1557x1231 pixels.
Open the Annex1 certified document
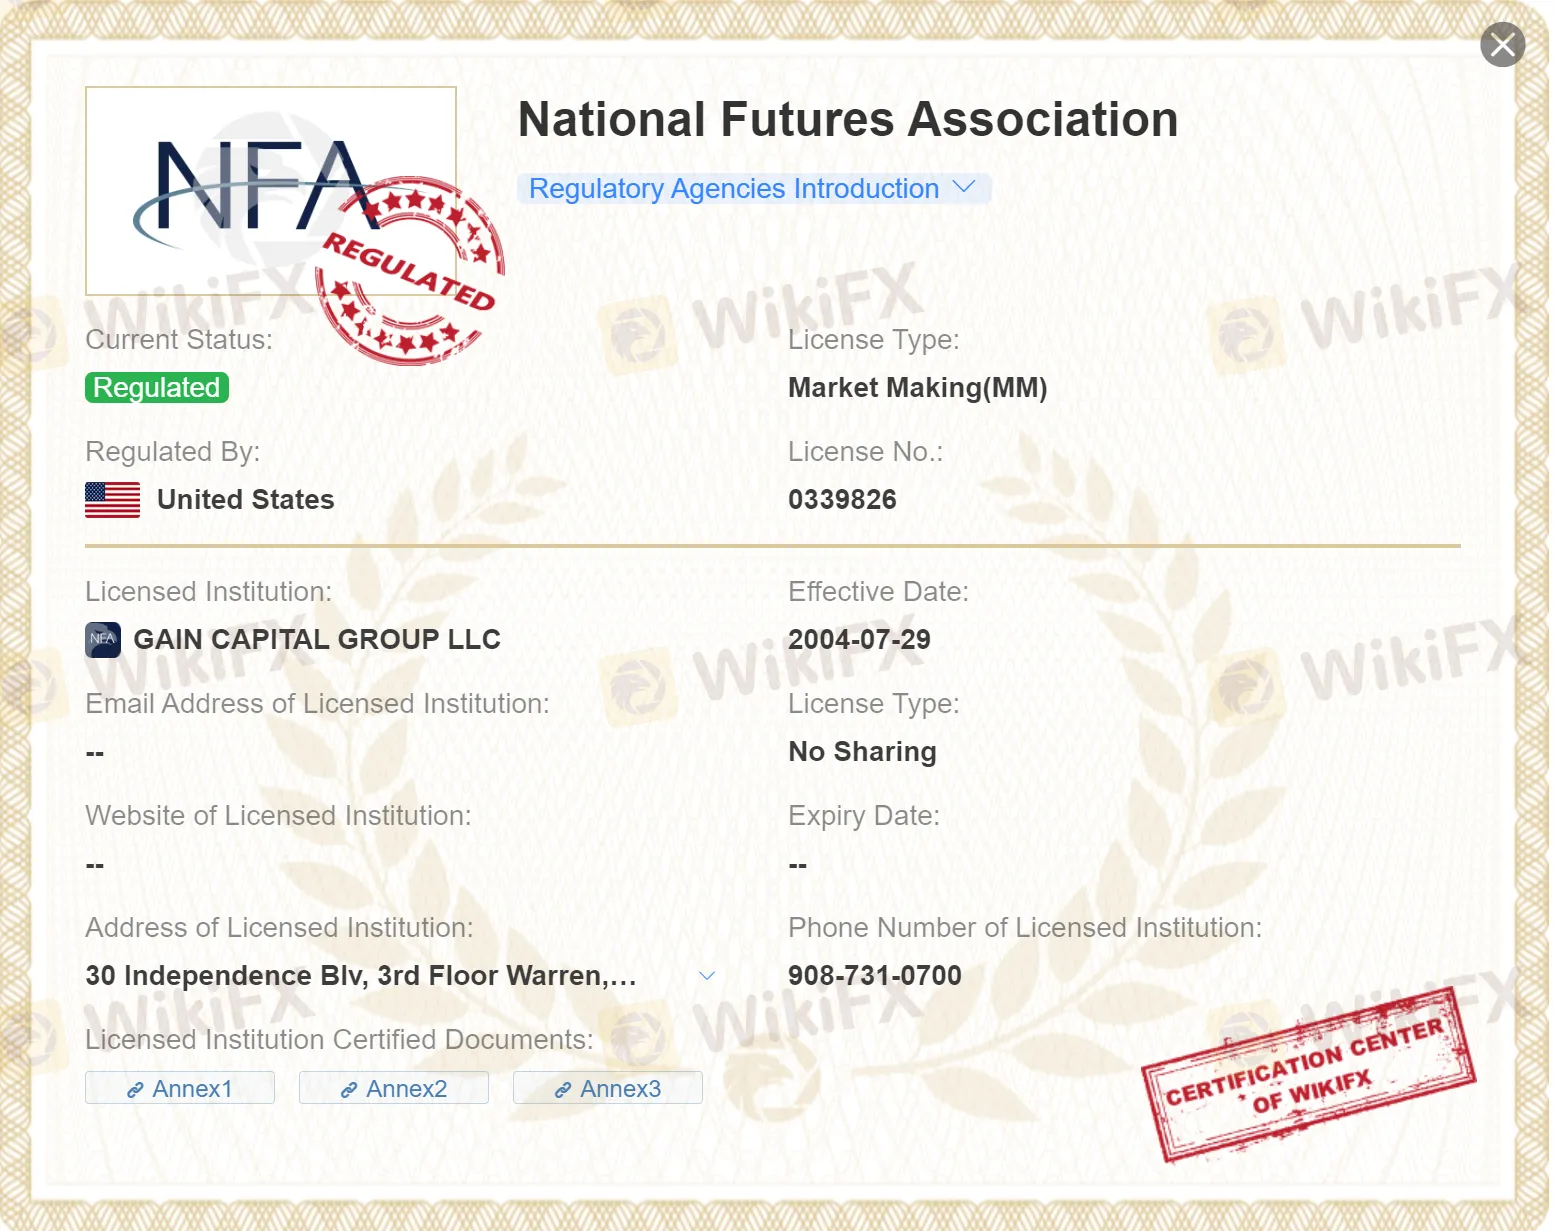point(180,1088)
